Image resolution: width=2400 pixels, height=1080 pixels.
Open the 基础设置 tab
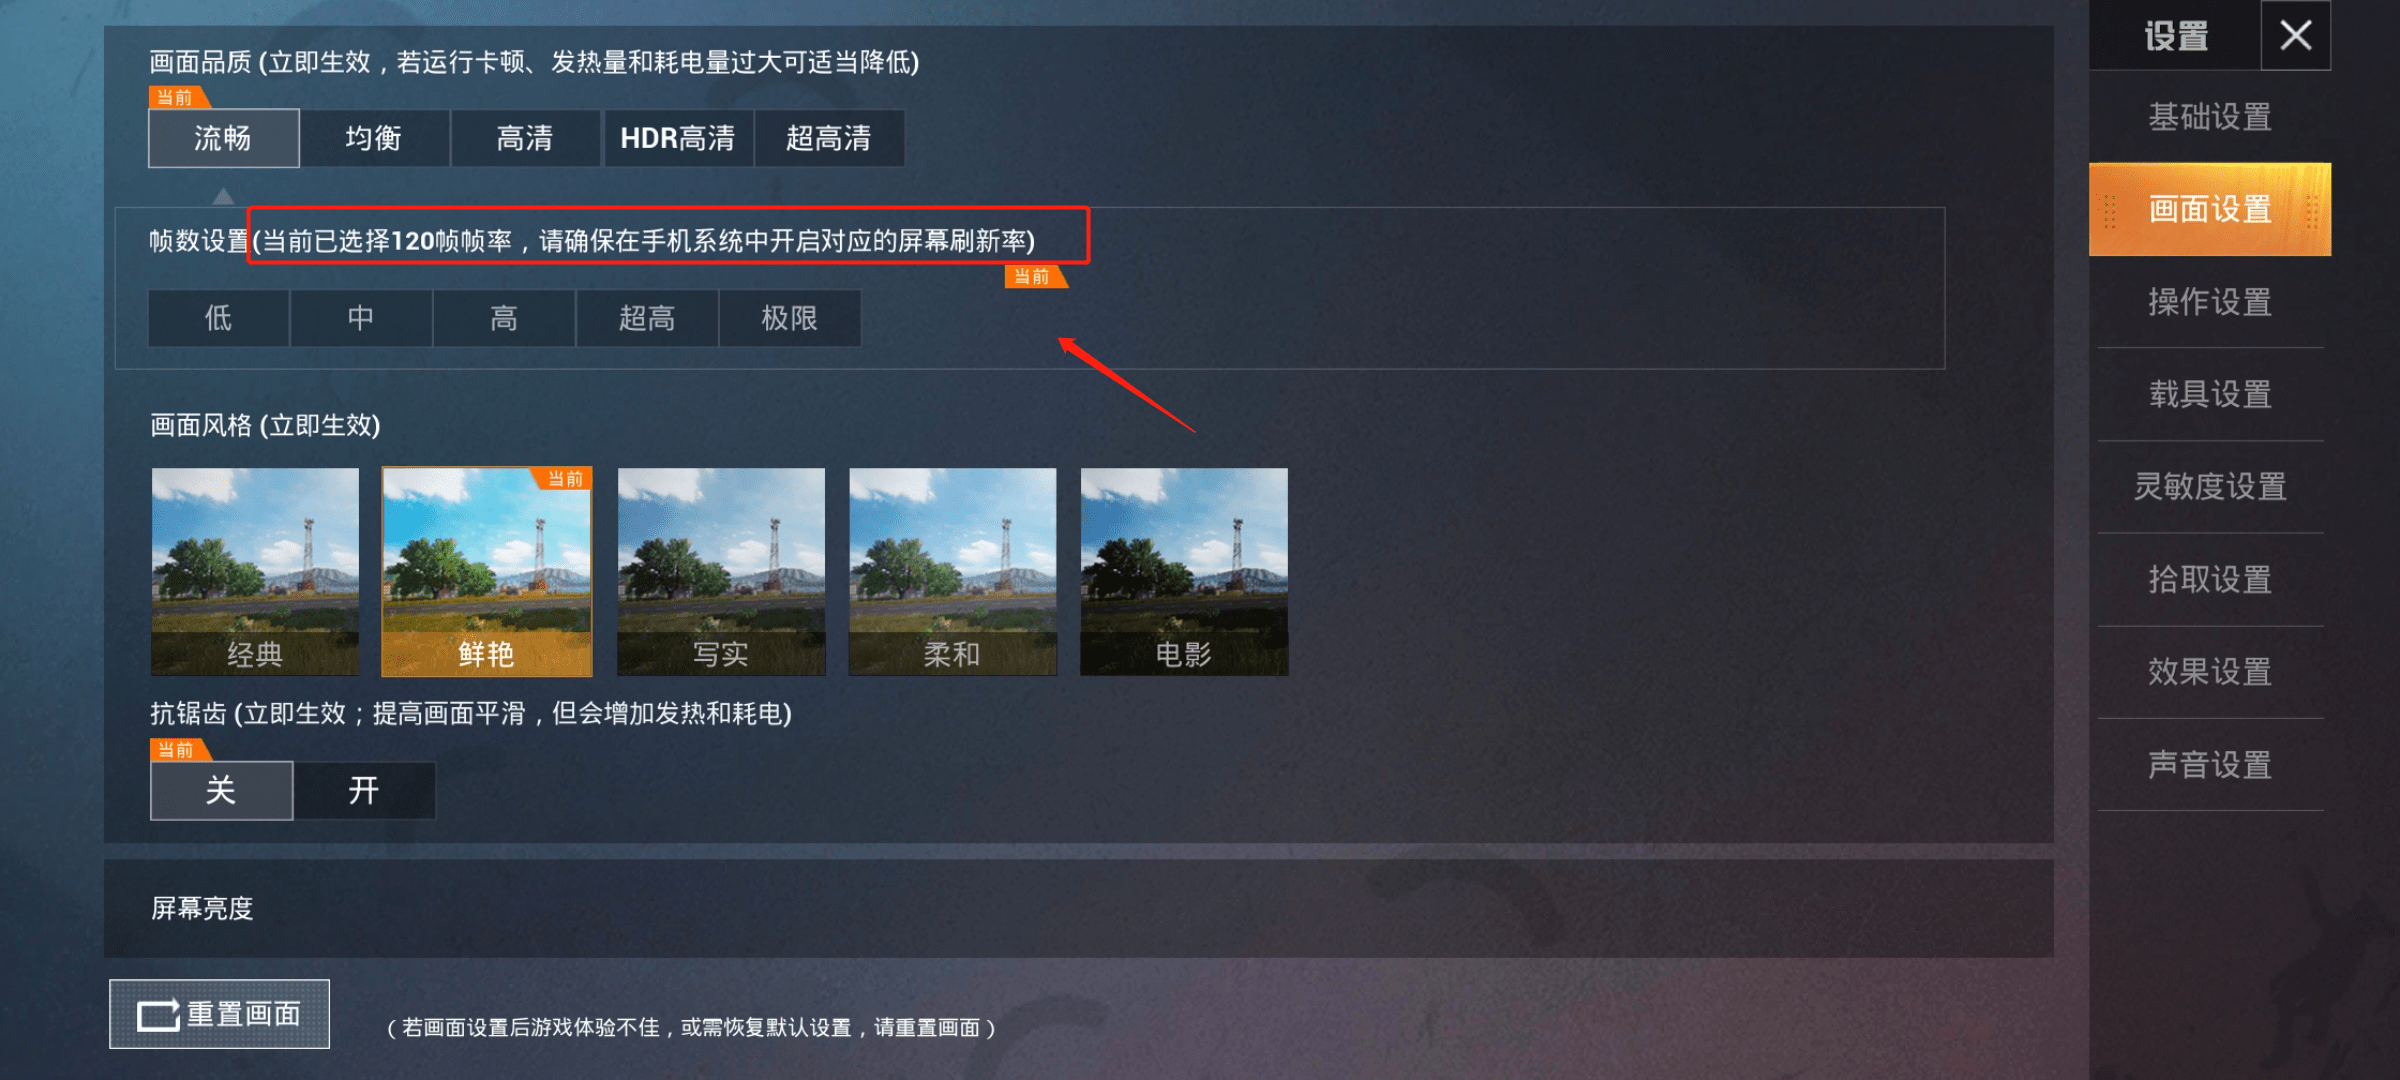coord(2210,117)
